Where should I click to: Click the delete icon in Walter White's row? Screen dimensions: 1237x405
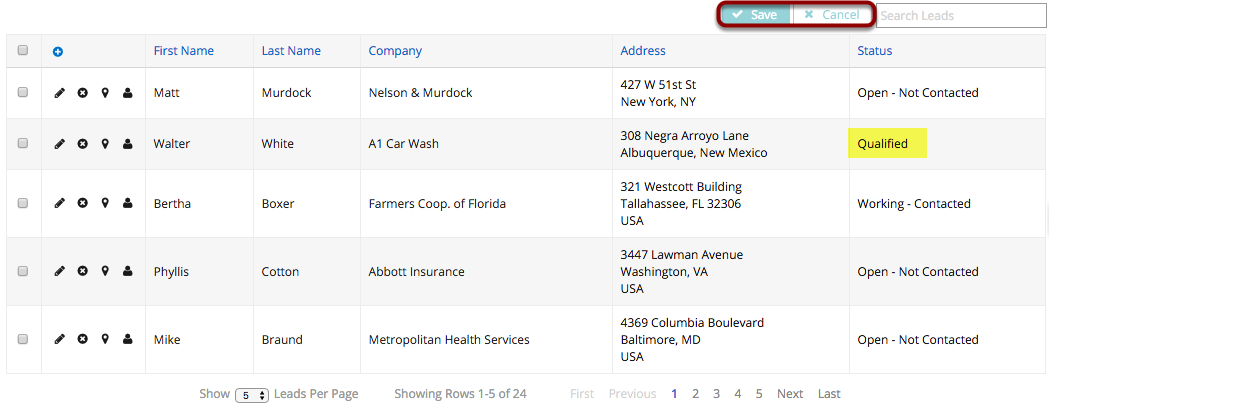coord(83,144)
